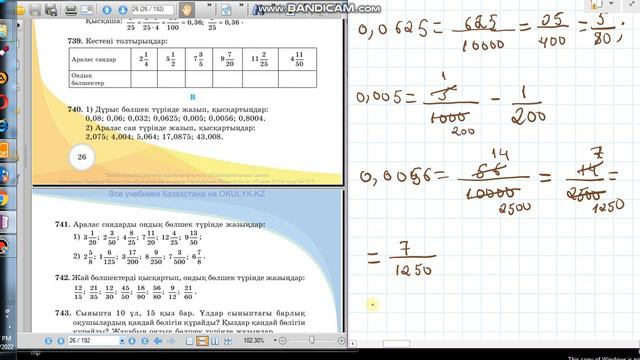Viewport: 640px width, 360px height.
Task: Click the page number 26 circle
Action: [x=82, y=157]
